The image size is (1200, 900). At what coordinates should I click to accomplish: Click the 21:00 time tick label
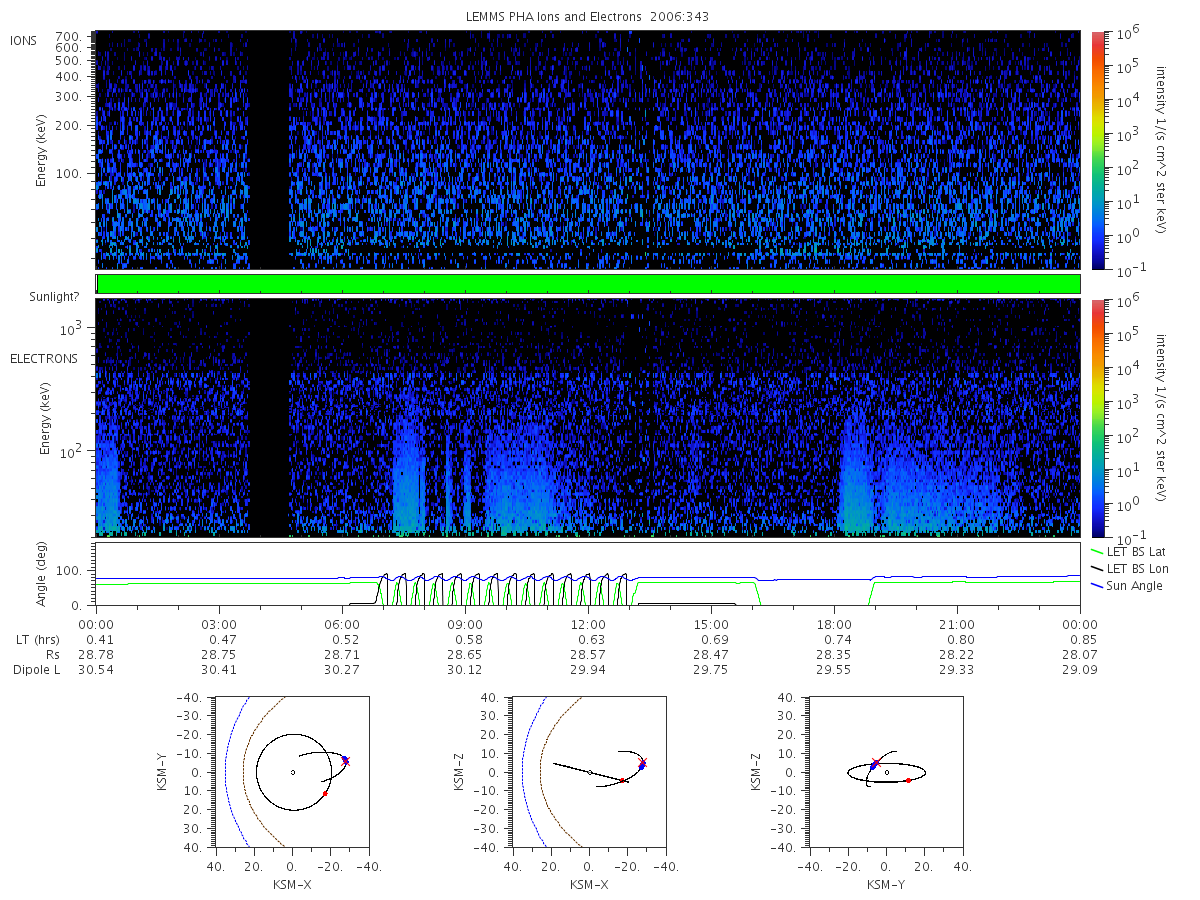point(957,623)
